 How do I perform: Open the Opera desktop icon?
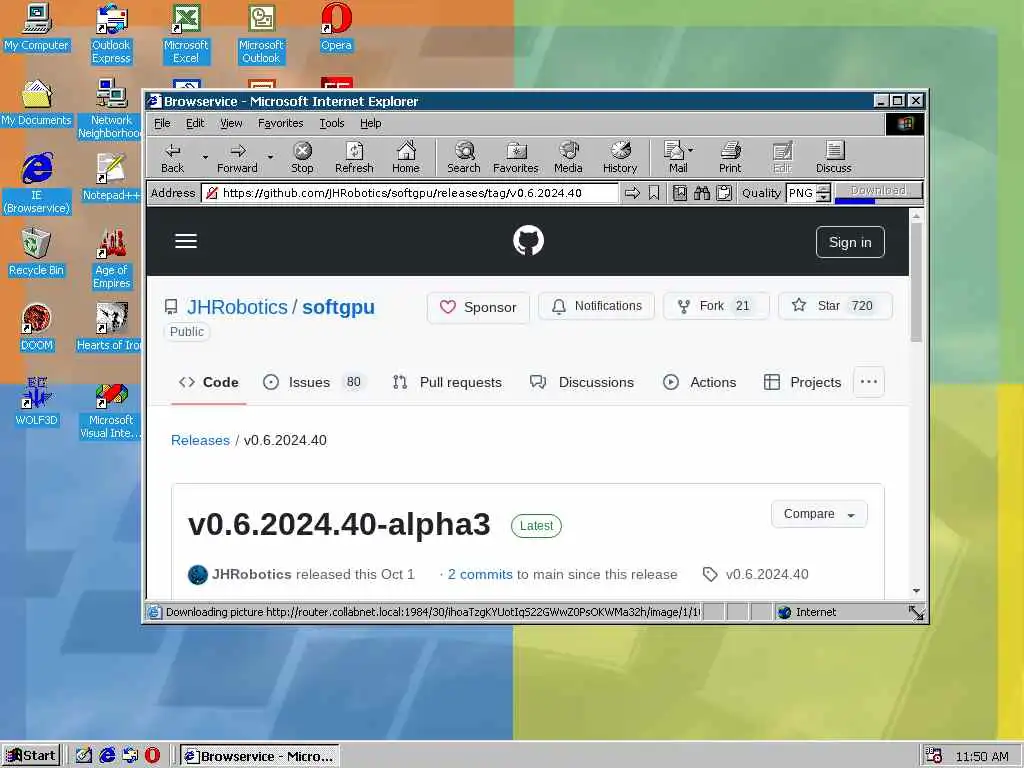(x=336, y=27)
